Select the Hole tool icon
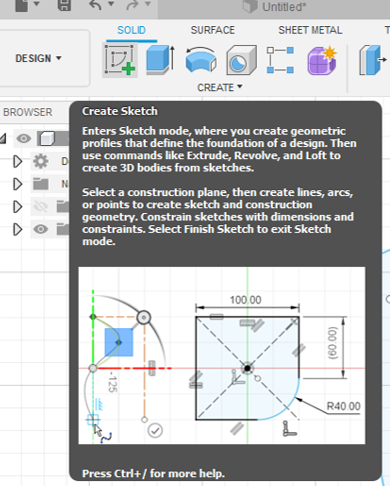390x486 pixels. tap(242, 60)
